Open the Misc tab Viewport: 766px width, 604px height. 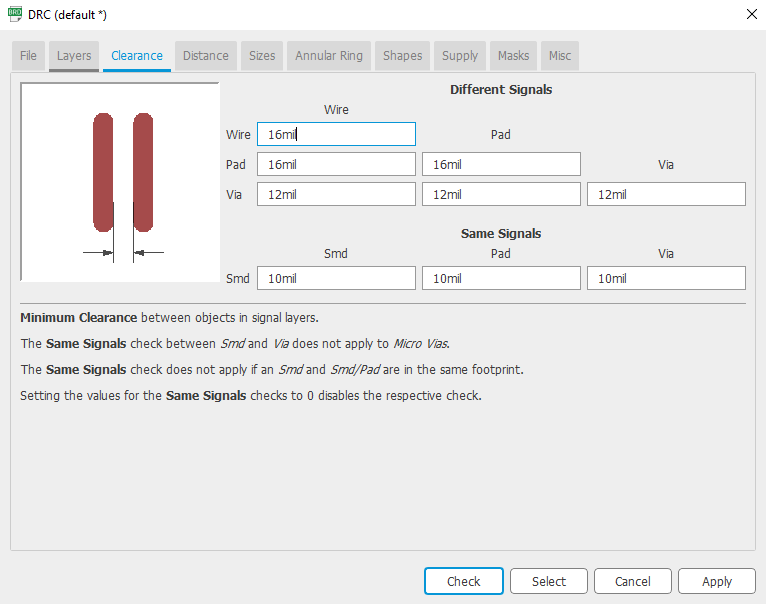pos(560,56)
